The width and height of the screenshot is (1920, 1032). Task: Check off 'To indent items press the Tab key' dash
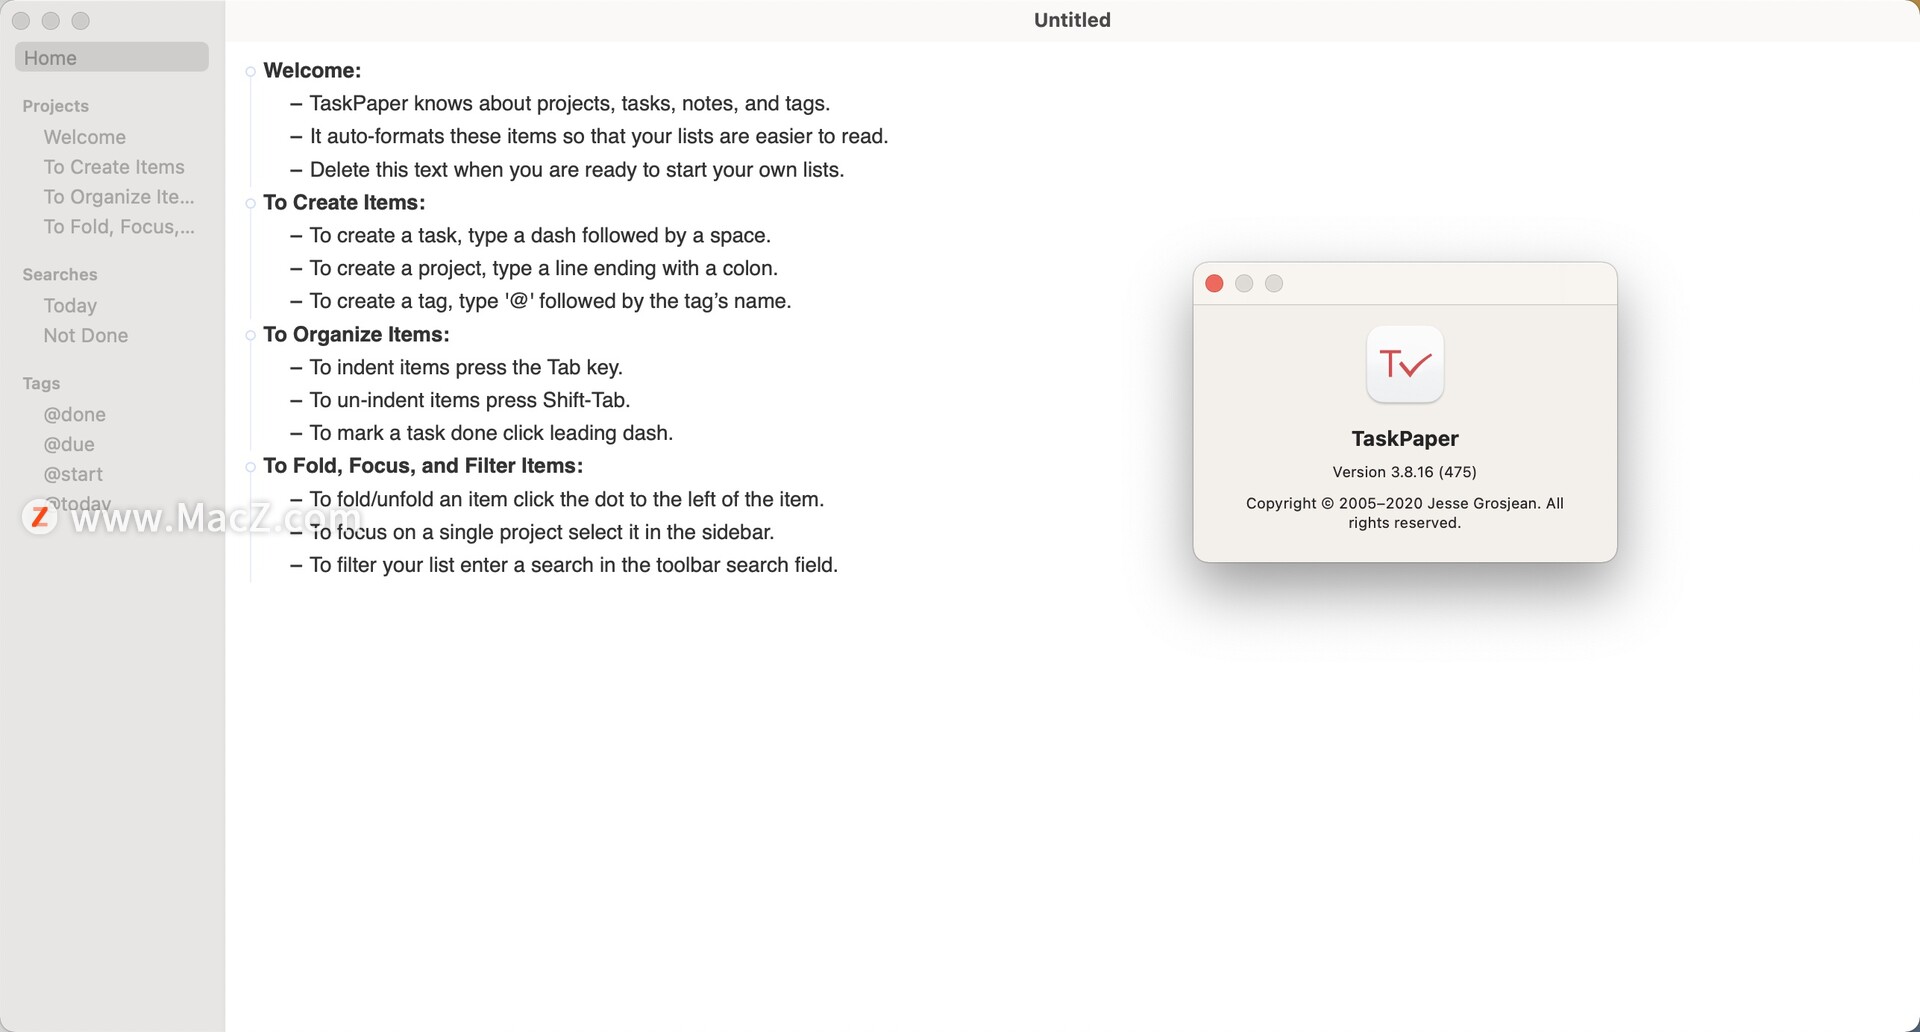(296, 368)
